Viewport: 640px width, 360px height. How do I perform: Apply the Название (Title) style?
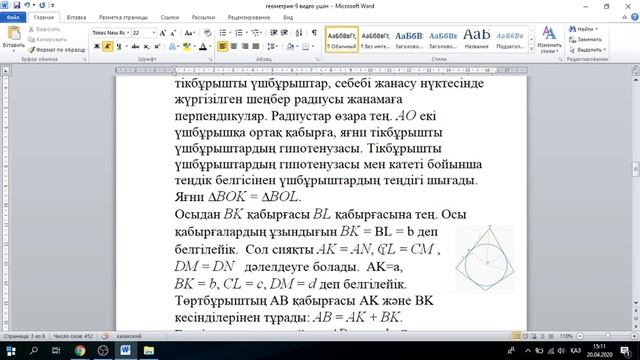[476, 40]
